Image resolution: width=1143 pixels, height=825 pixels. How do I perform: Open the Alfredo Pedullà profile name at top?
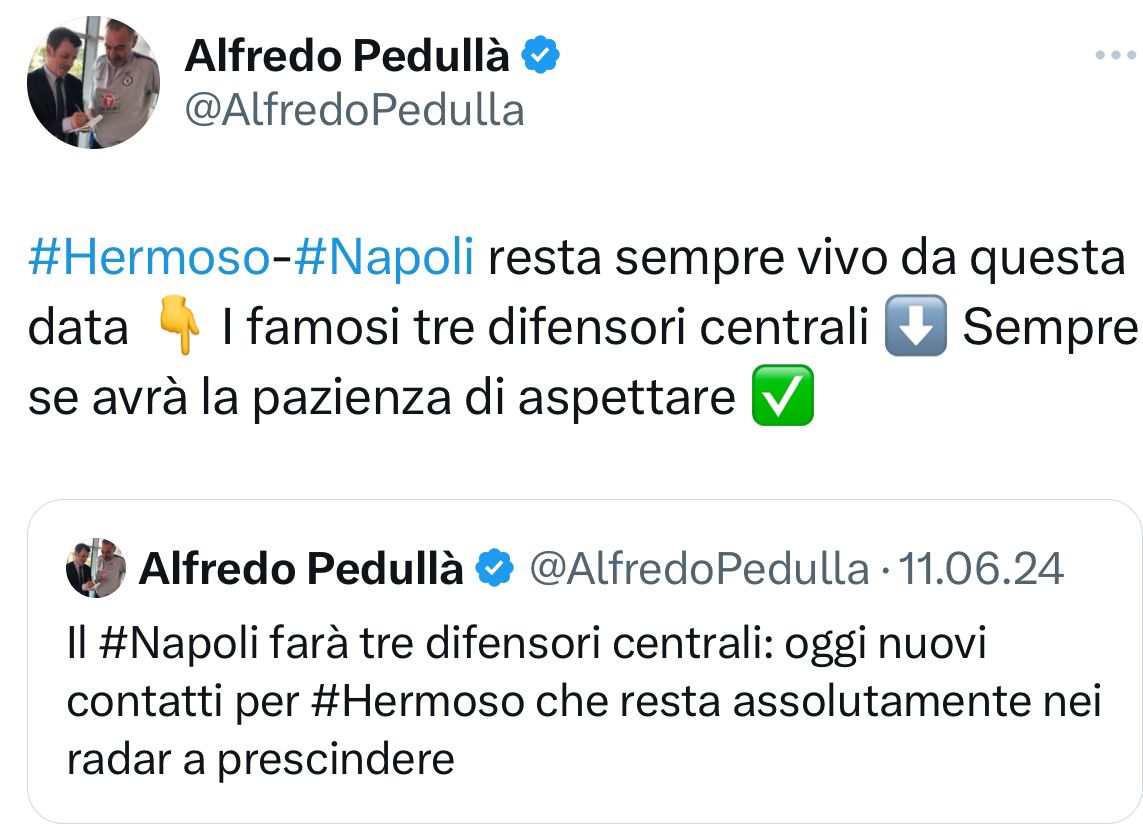[x=347, y=58]
